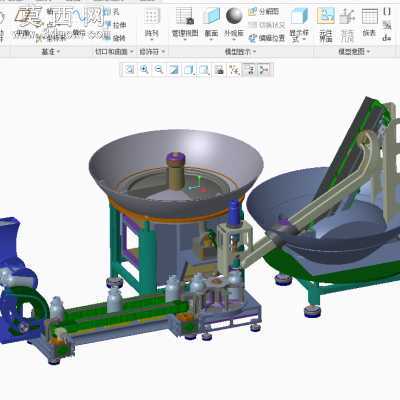Viewport: 400px width, 400px height.
Task: Open saved orientations dropdown
Action: click(x=204, y=70)
